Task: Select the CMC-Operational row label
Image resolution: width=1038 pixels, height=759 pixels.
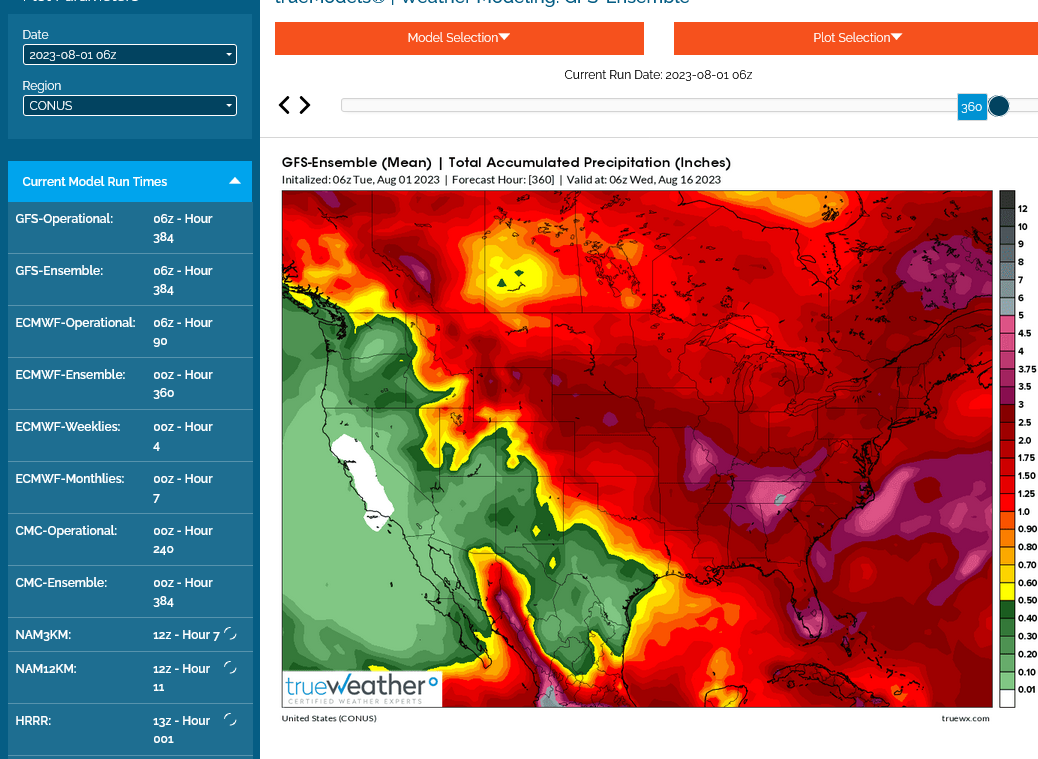Action: point(66,531)
